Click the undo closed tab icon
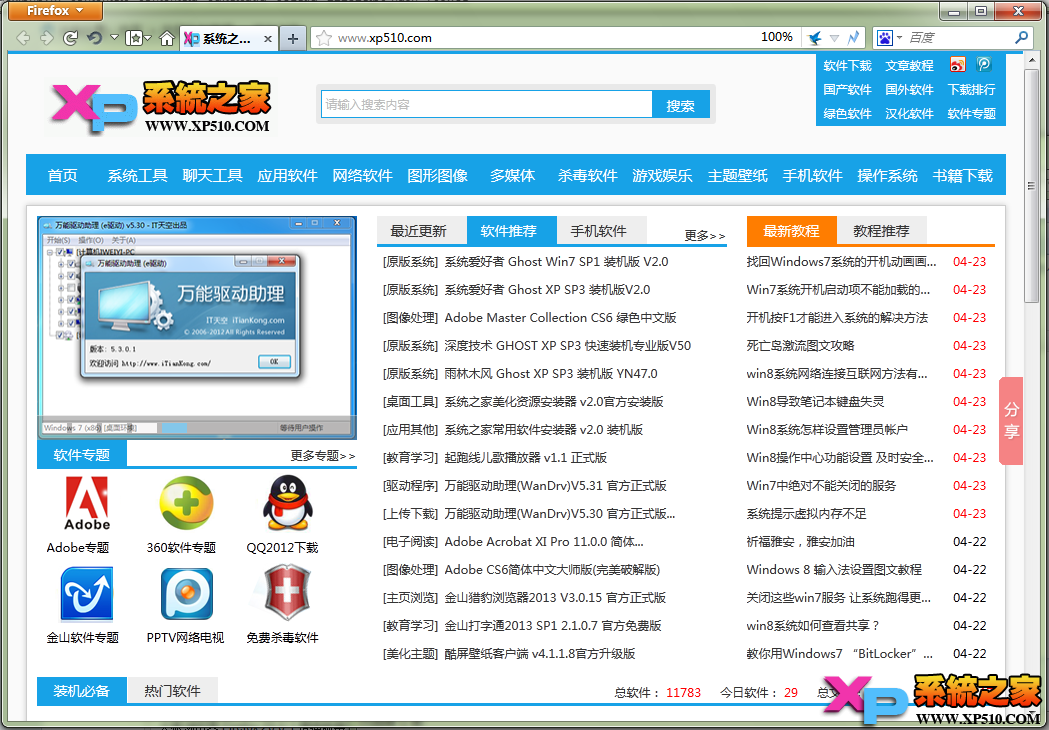1049x730 pixels. tap(94, 38)
